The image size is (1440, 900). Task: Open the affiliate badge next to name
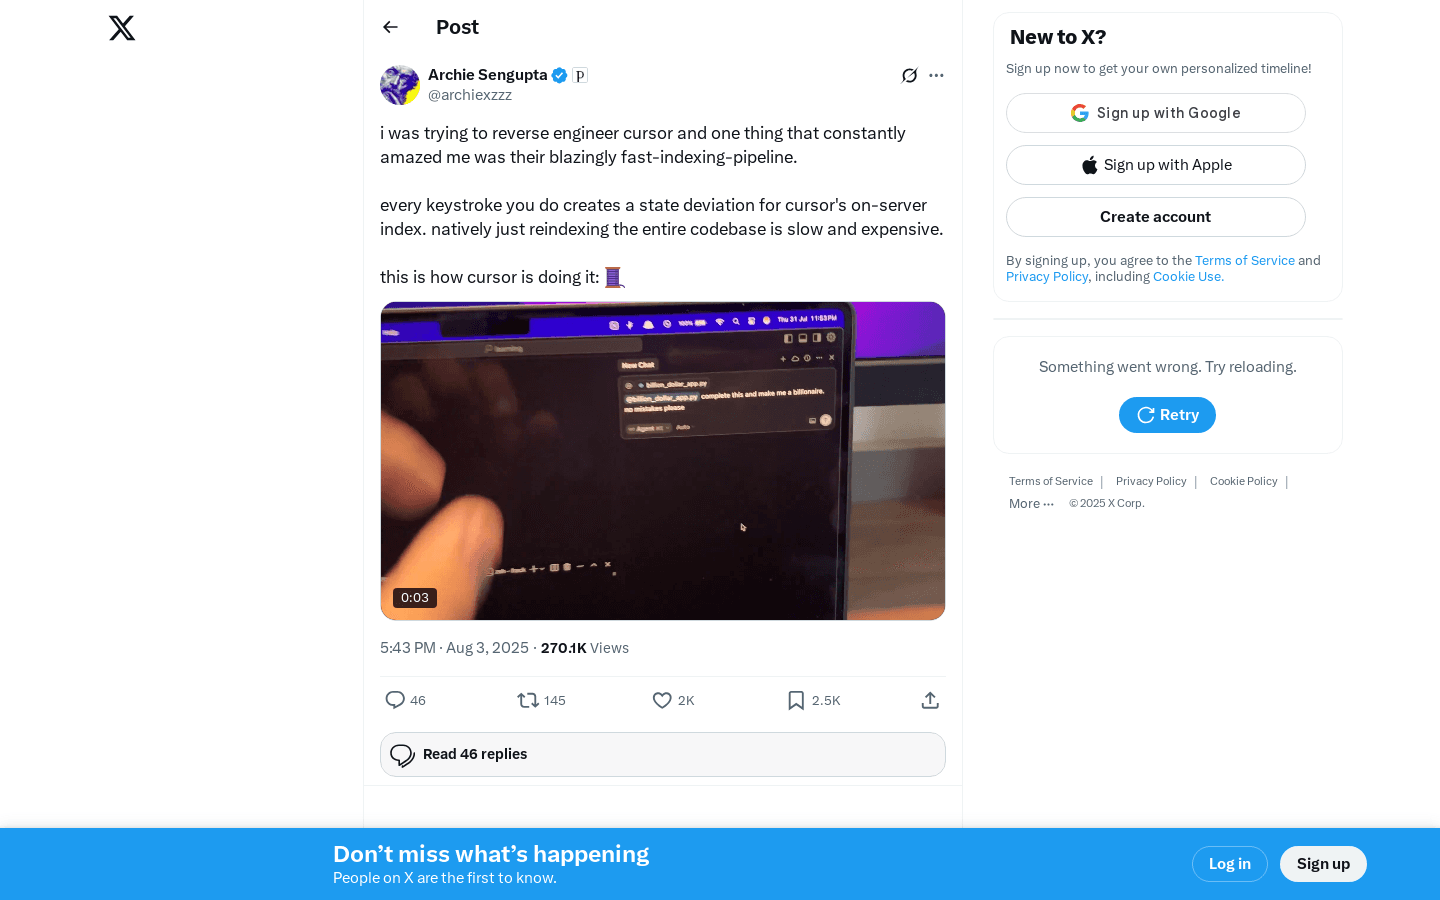coord(580,75)
